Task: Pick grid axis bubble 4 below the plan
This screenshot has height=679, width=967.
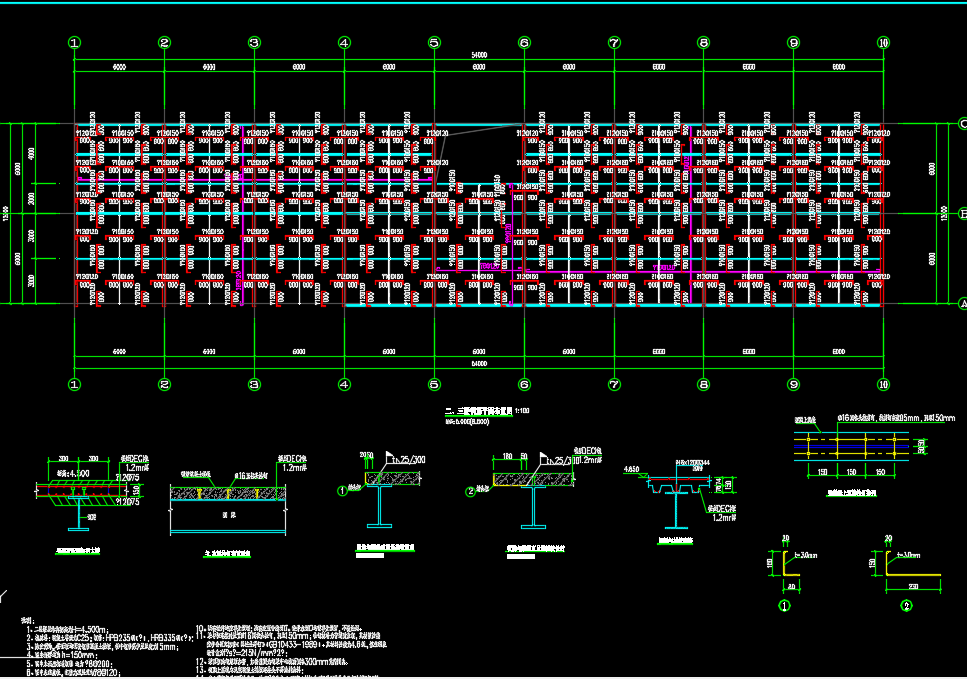Action: 344,384
